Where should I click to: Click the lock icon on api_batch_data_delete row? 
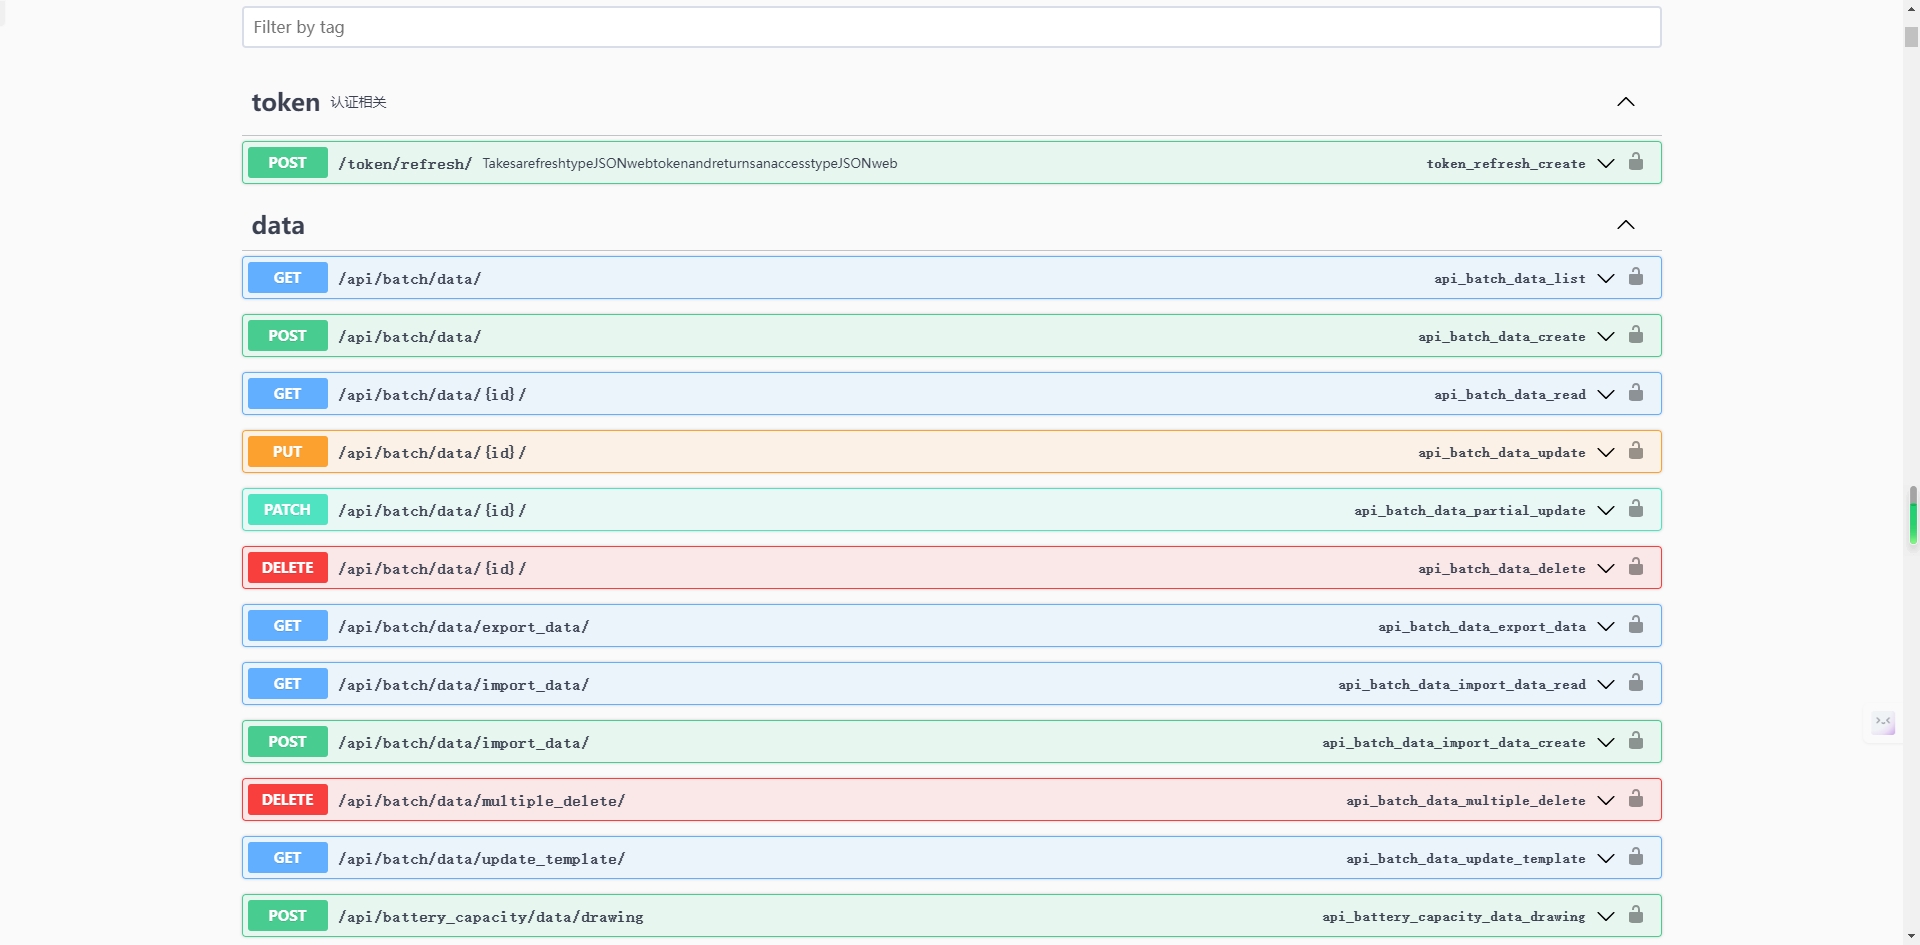click(x=1636, y=566)
